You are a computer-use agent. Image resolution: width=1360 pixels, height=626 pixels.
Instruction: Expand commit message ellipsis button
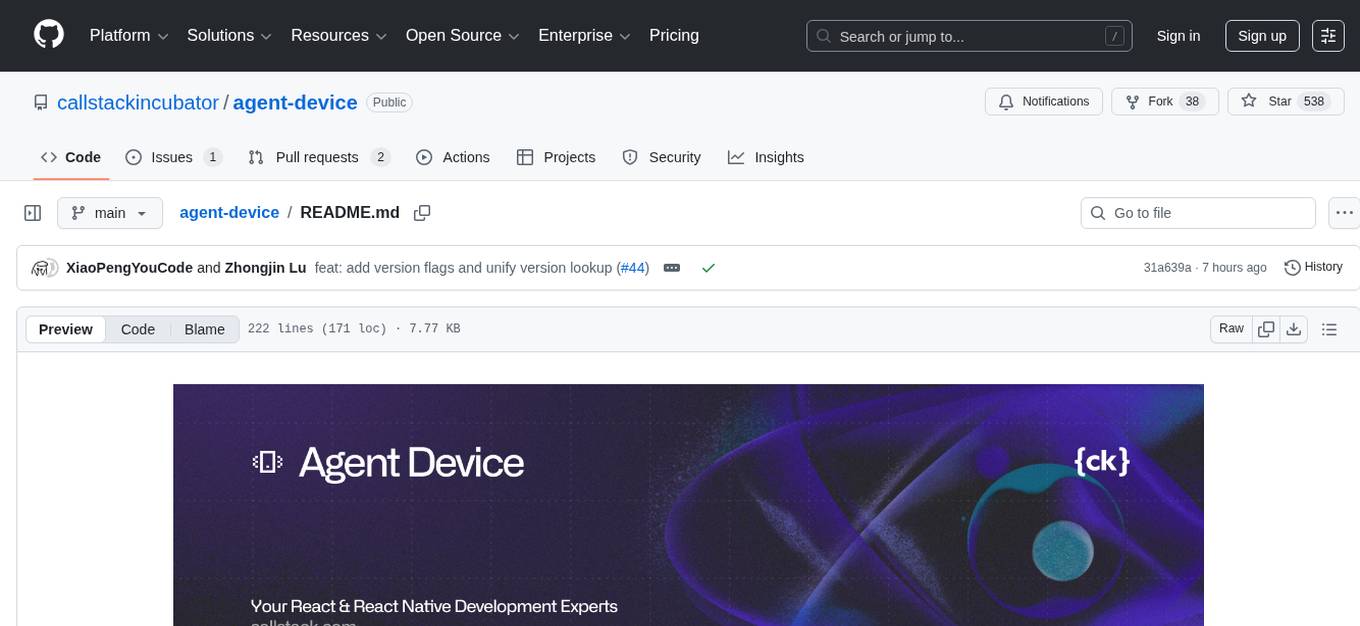(672, 268)
